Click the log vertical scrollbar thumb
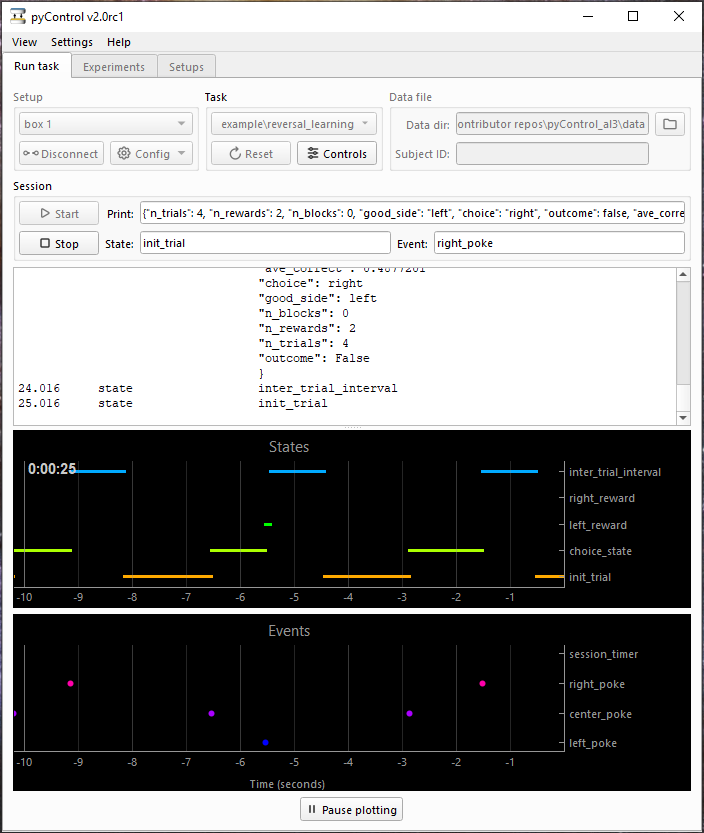This screenshot has width=704, height=833. click(x=683, y=333)
